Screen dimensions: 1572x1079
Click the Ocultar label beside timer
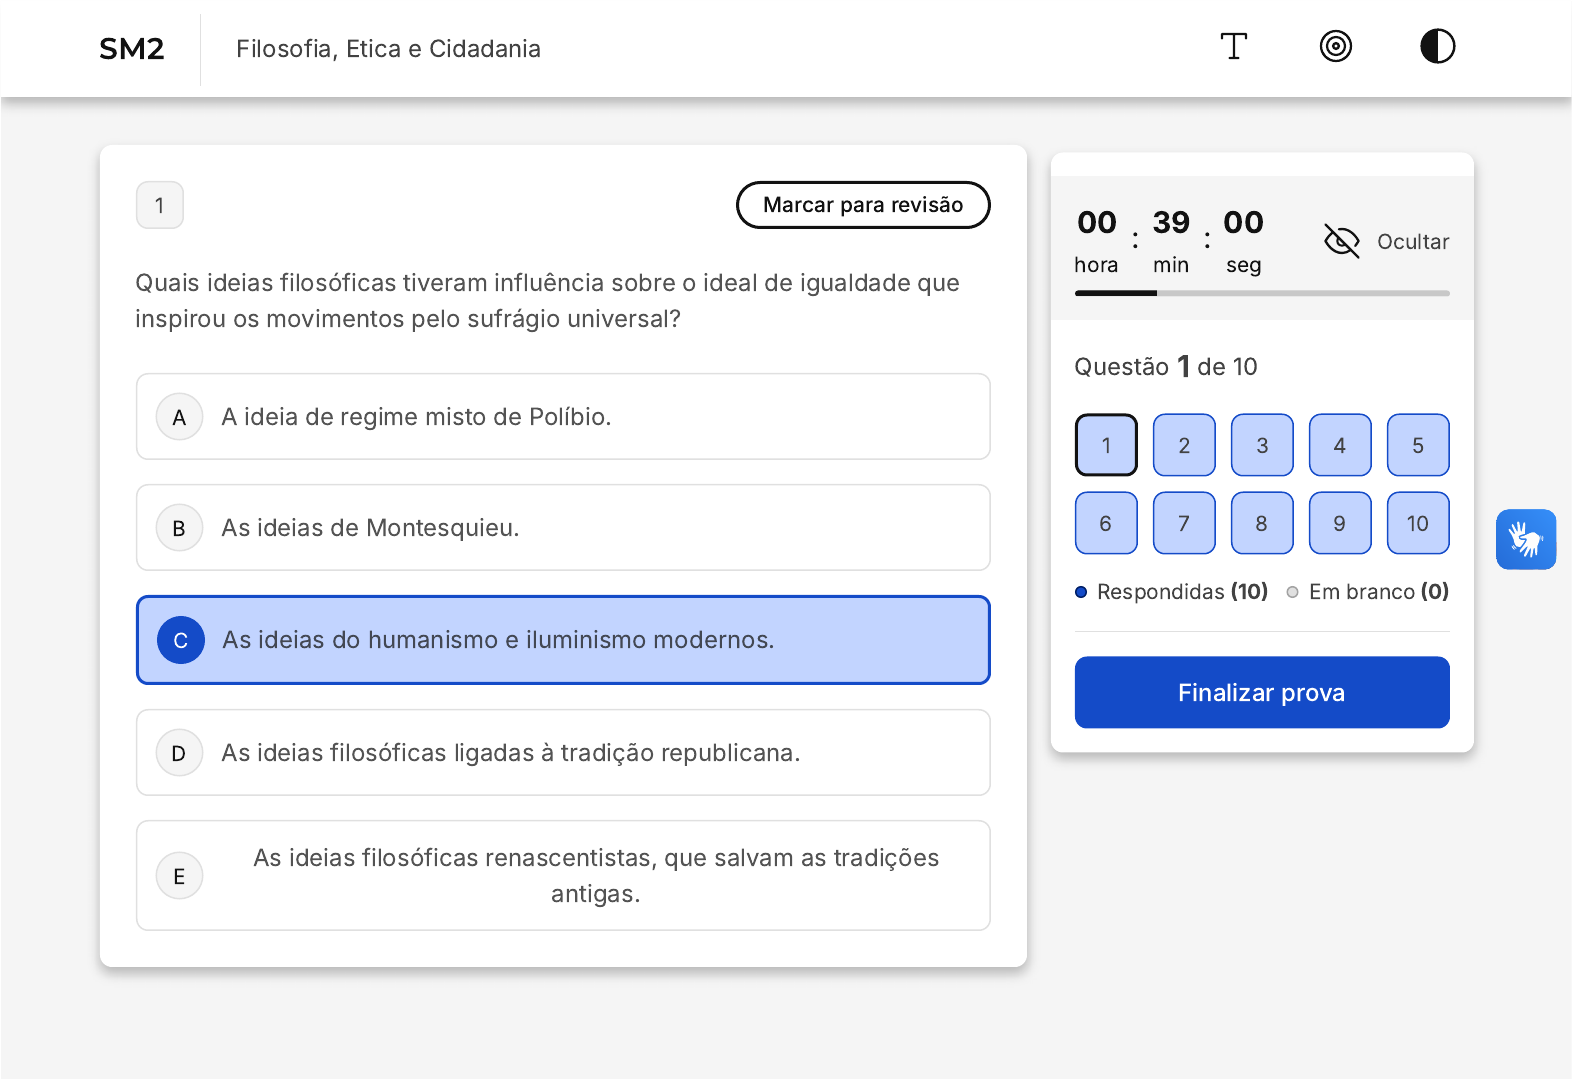[1412, 242]
